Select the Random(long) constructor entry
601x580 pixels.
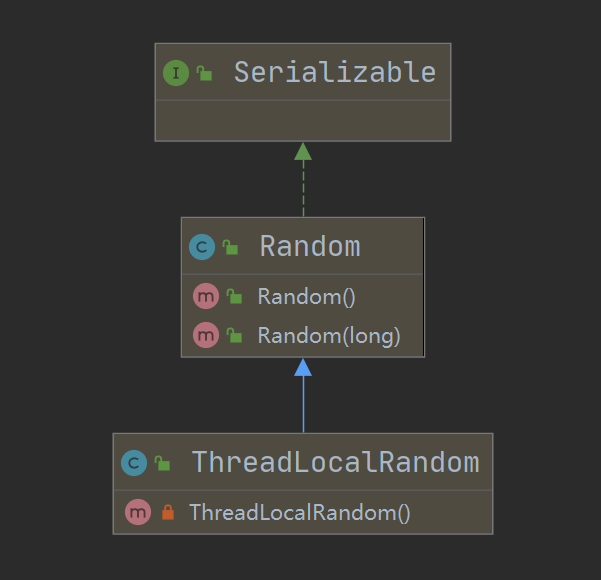coord(328,335)
